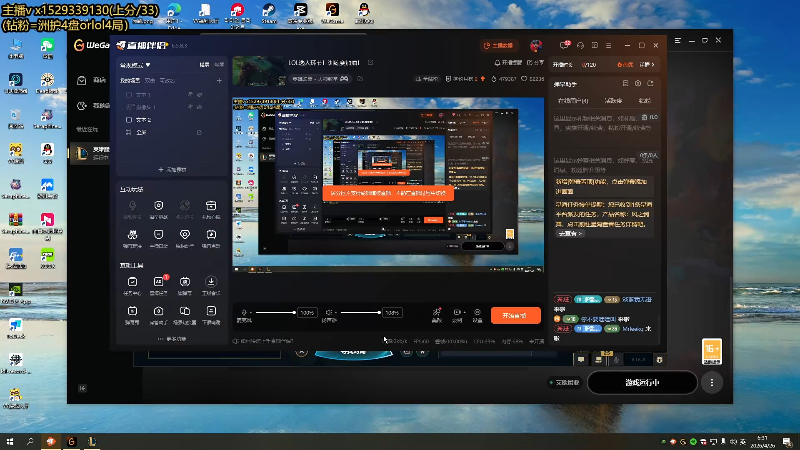Click the document list icon in the last tool row

(x=211, y=311)
